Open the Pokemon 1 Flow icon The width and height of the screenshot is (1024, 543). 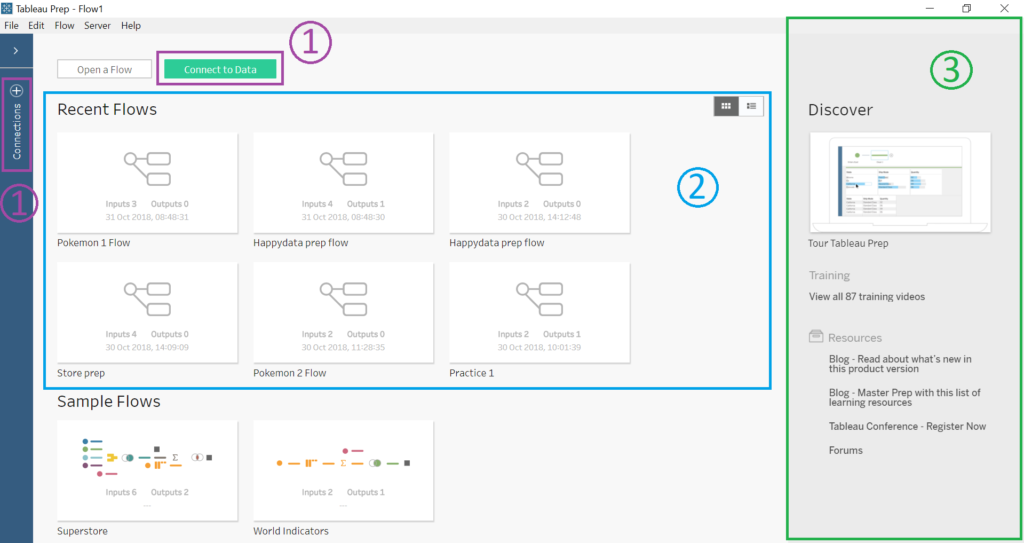coord(147,169)
